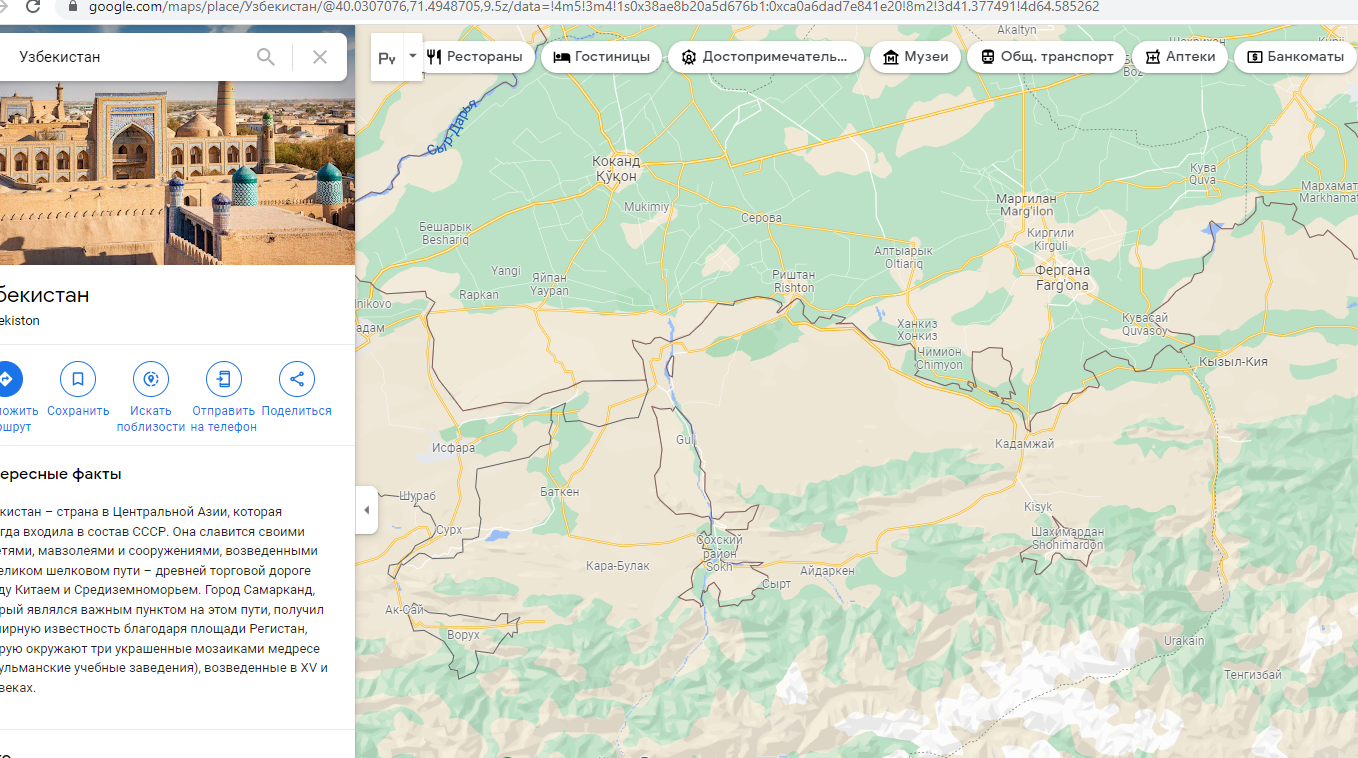The image size is (1358, 758).
Task: Click the blue route directions icon
Action: (7, 379)
